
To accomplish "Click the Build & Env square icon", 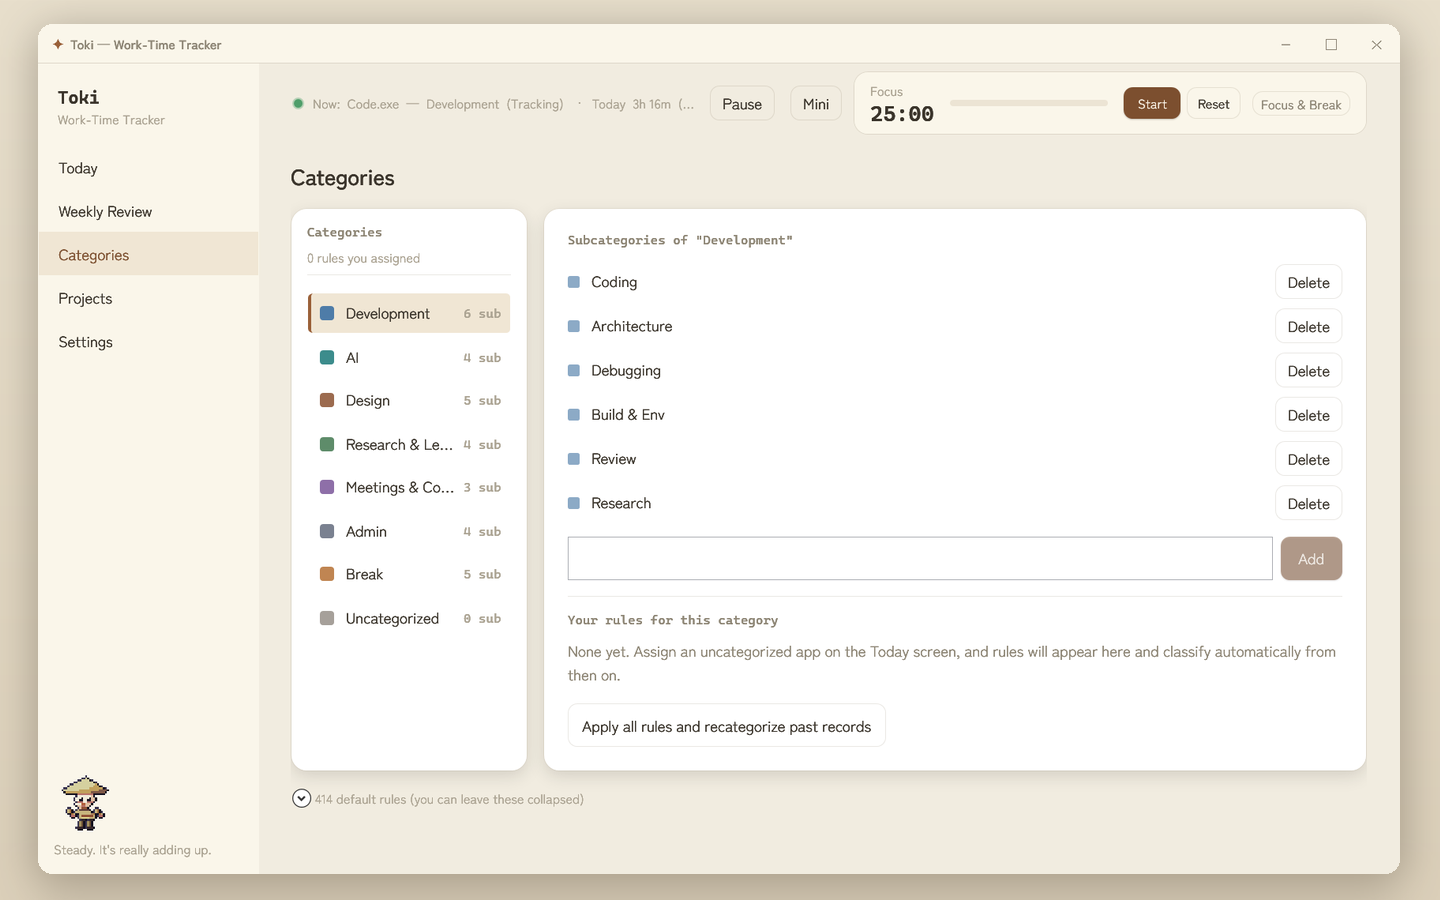I will pos(574,414).
